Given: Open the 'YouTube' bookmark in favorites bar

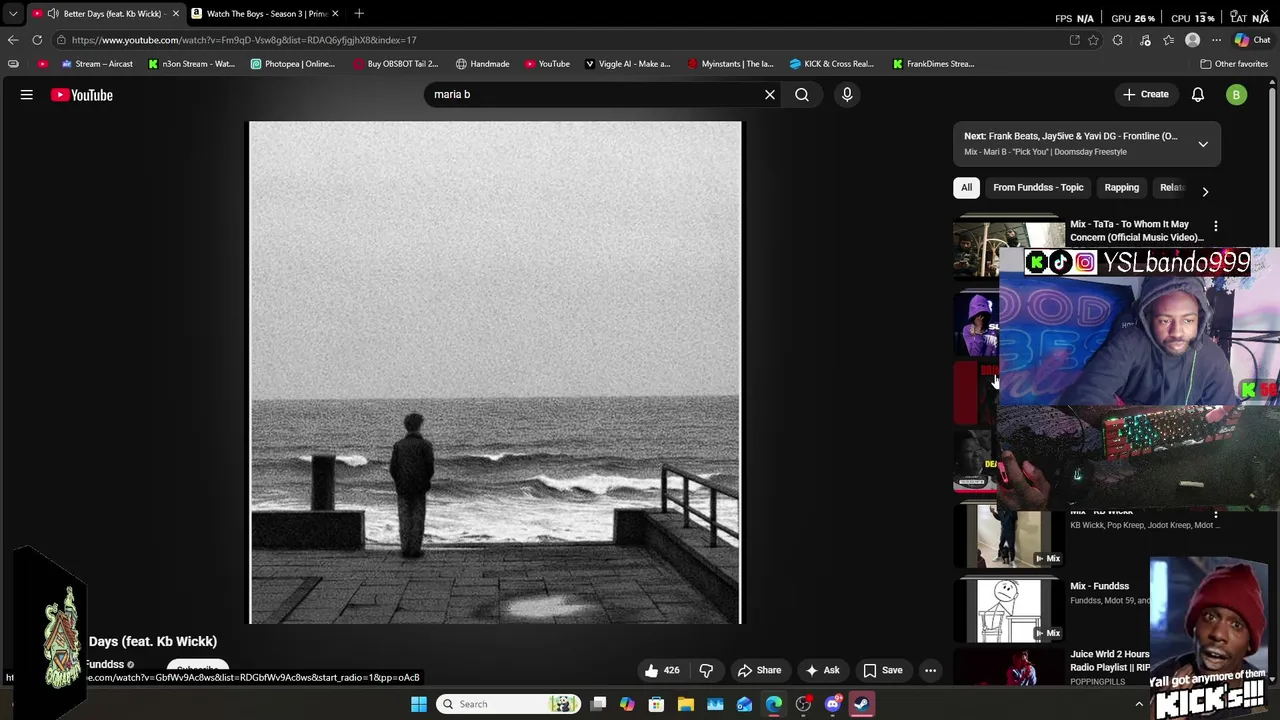Looking at the screenshot, I should pyautogui.click(x=546, y=64).
